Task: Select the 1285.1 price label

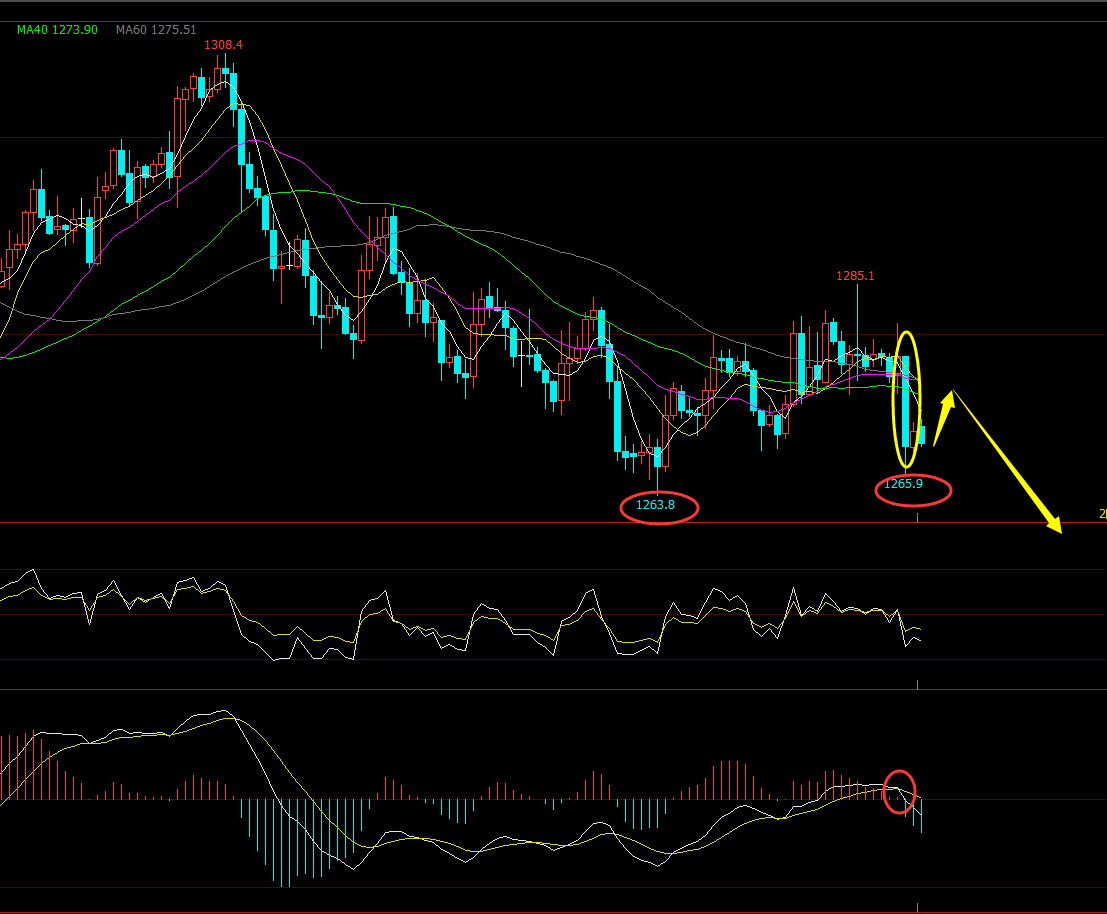Action: click(855, 275)
